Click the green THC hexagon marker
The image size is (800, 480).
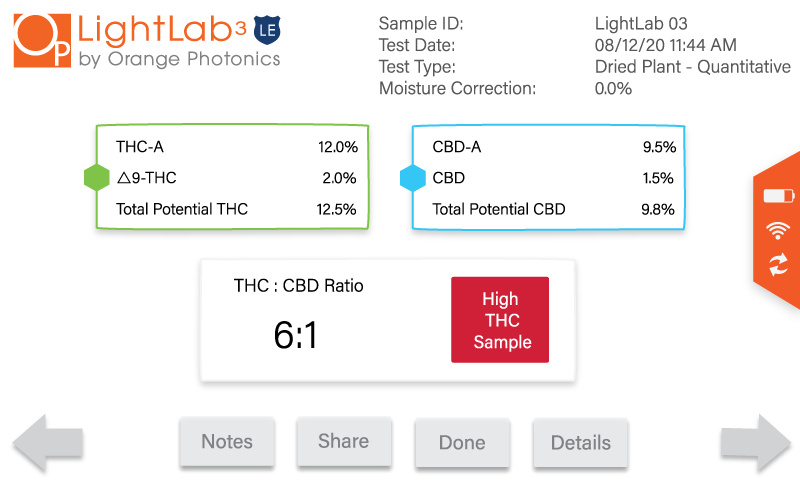(96, 178)
